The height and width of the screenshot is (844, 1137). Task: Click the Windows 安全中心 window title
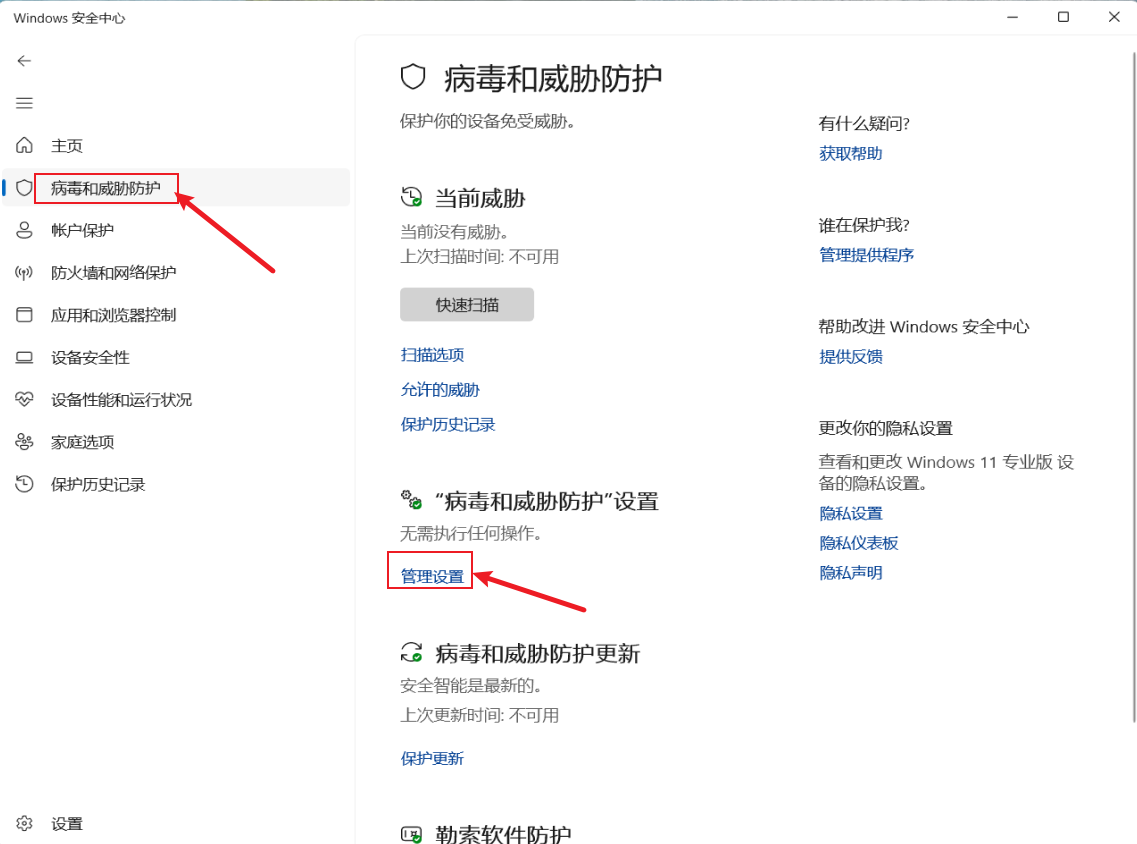69,18
